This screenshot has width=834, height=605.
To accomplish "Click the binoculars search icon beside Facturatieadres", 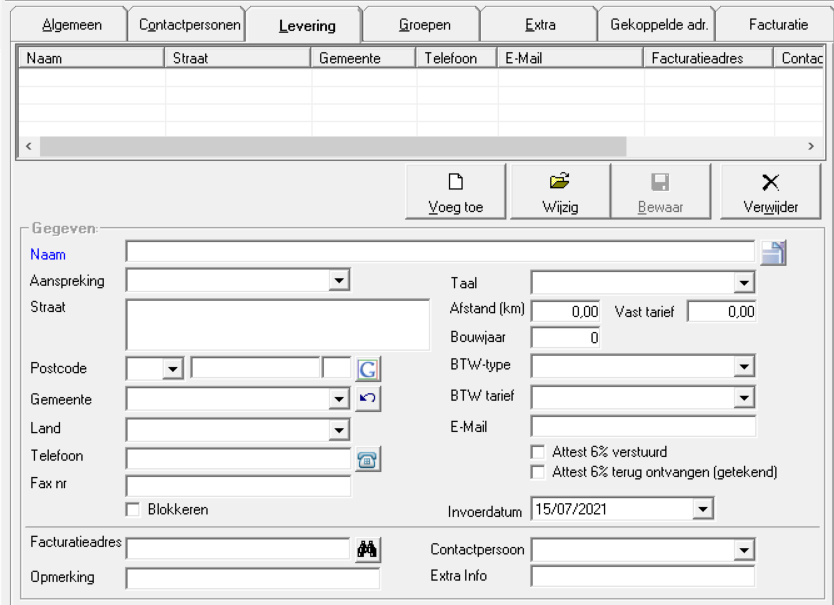I will (x=368, y=549).
